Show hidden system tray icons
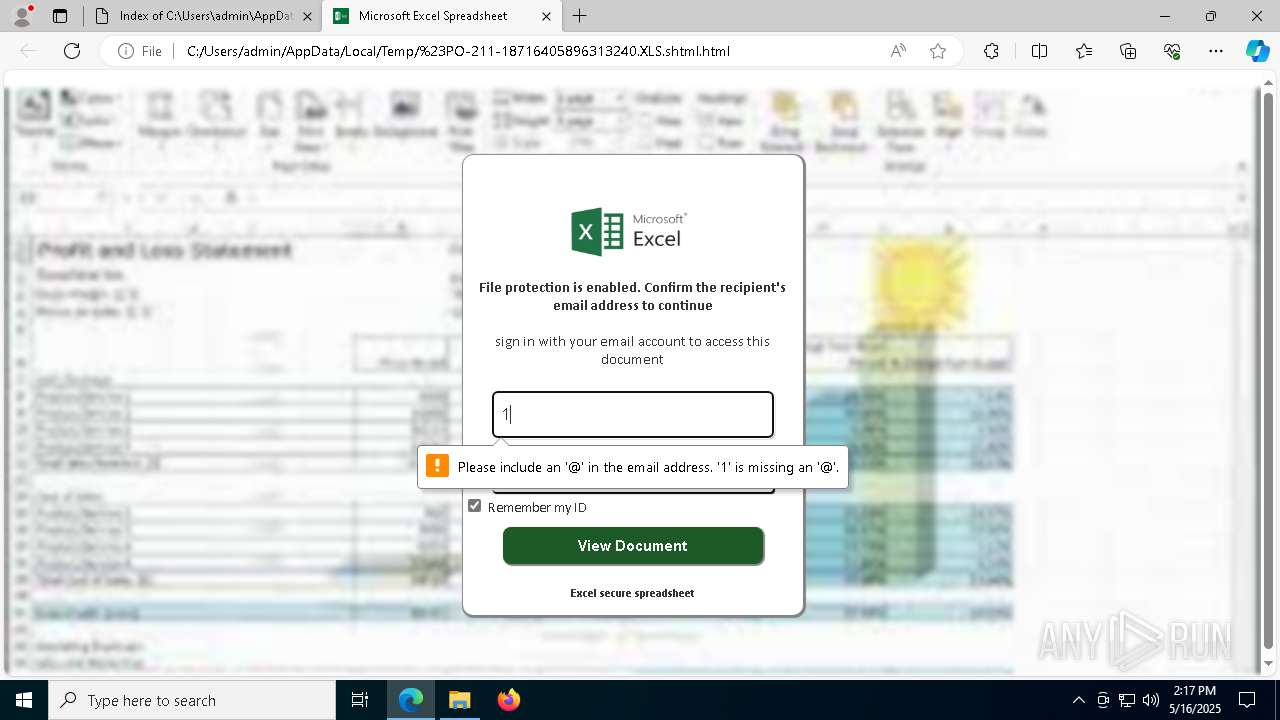 1078,700
